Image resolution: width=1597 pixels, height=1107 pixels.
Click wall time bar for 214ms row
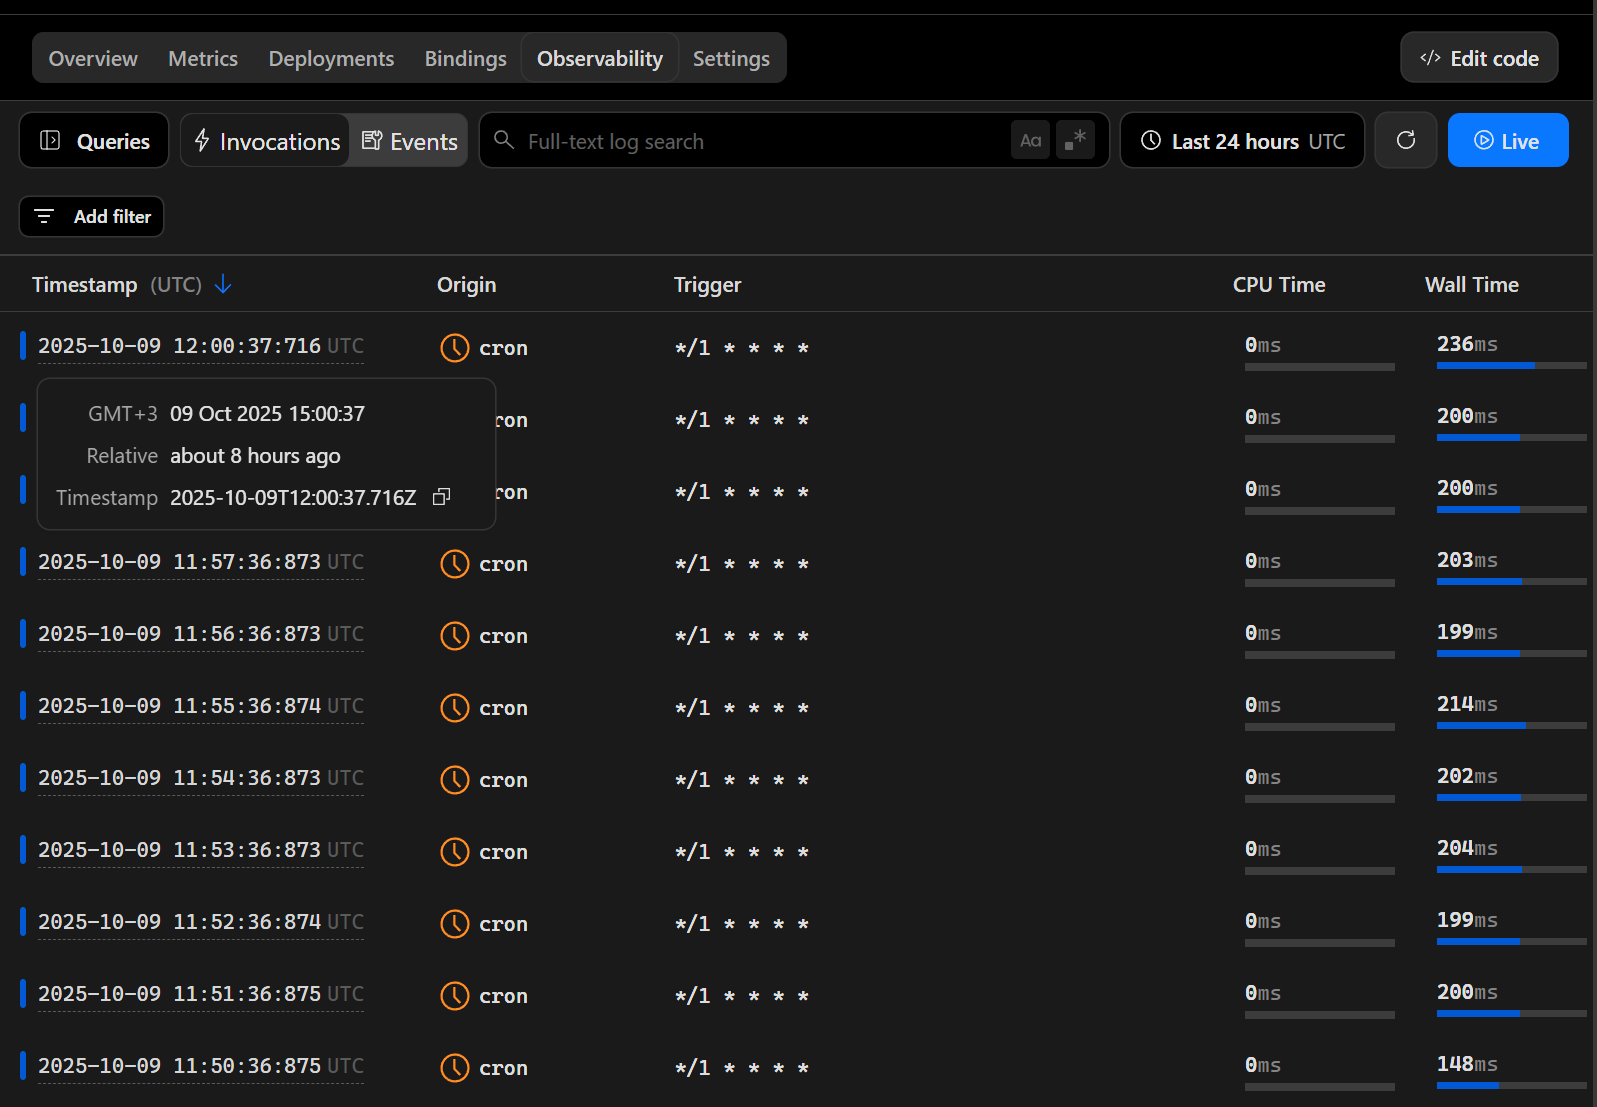(x=1512, y=726)
